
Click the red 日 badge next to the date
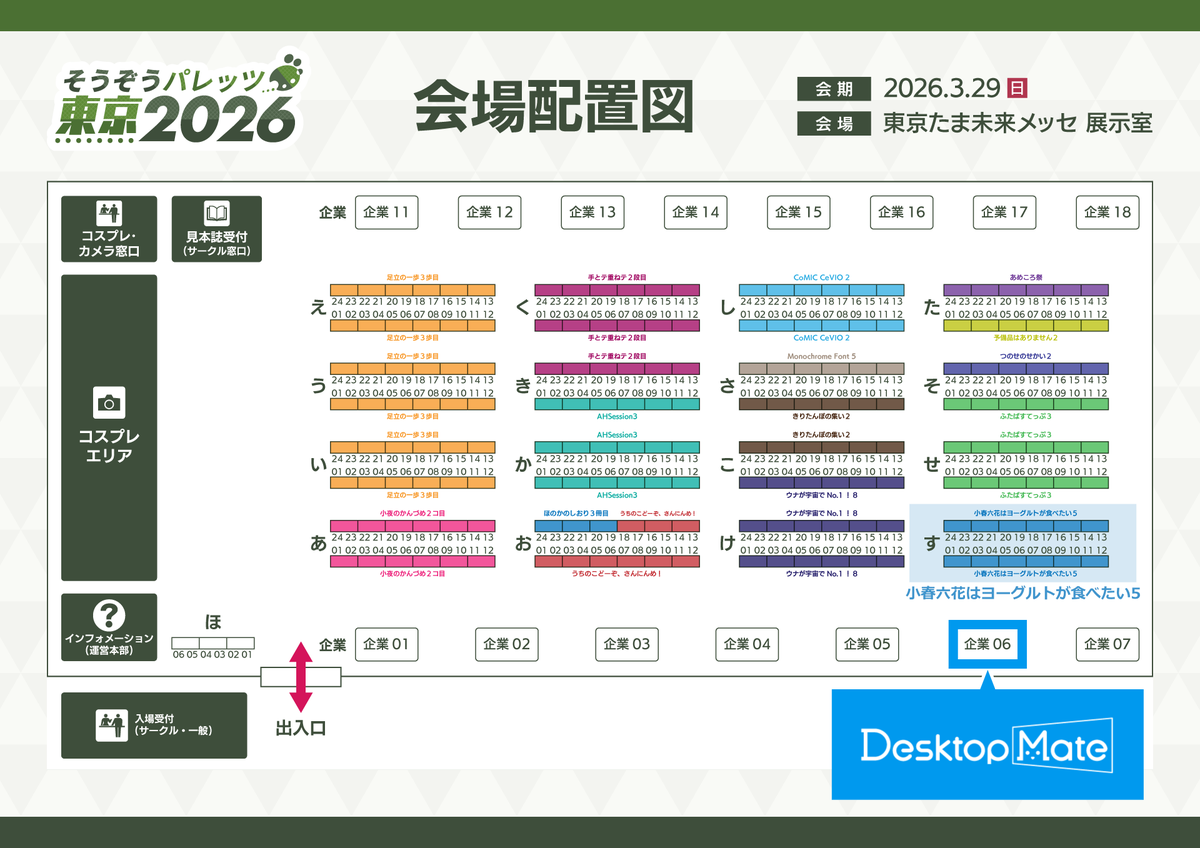click(1018, 89)
